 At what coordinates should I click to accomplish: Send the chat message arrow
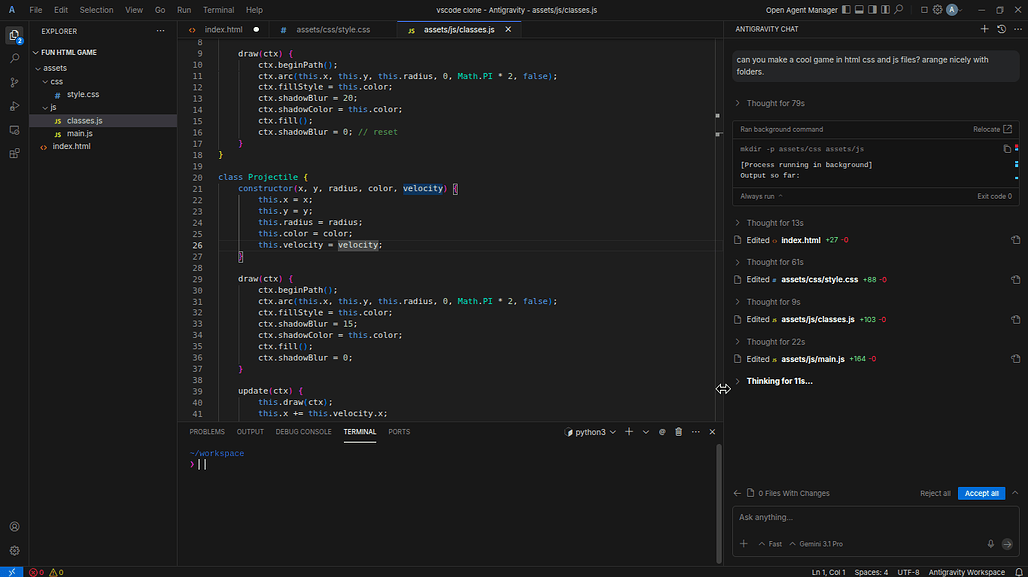1007,544
